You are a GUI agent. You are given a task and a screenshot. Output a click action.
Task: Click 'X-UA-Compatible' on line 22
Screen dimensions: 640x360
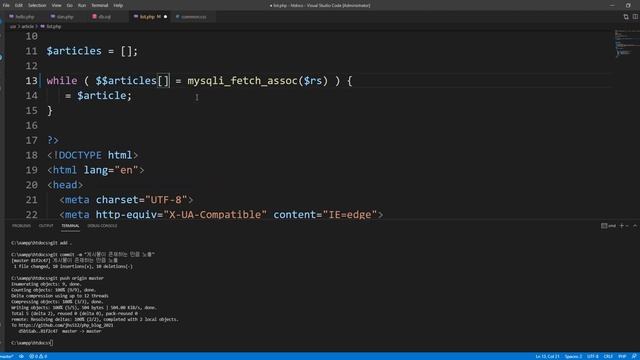[215, 215]
